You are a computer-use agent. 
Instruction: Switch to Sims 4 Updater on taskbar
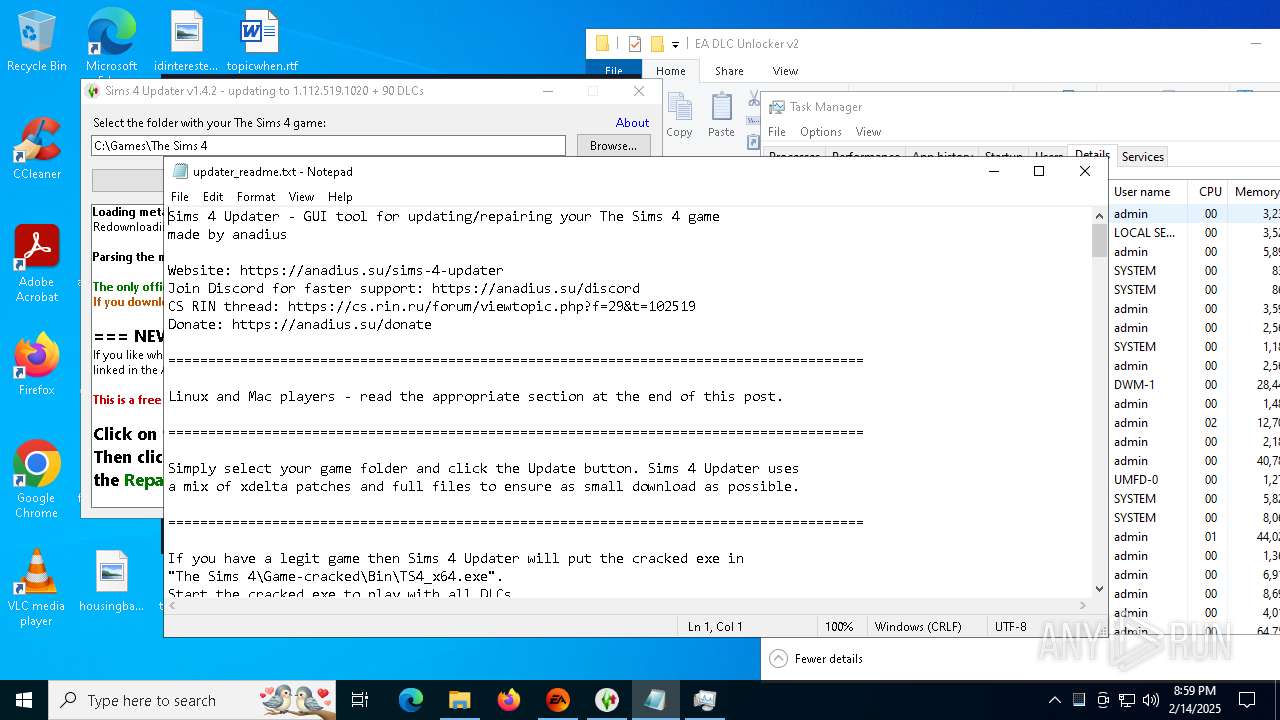606,700
